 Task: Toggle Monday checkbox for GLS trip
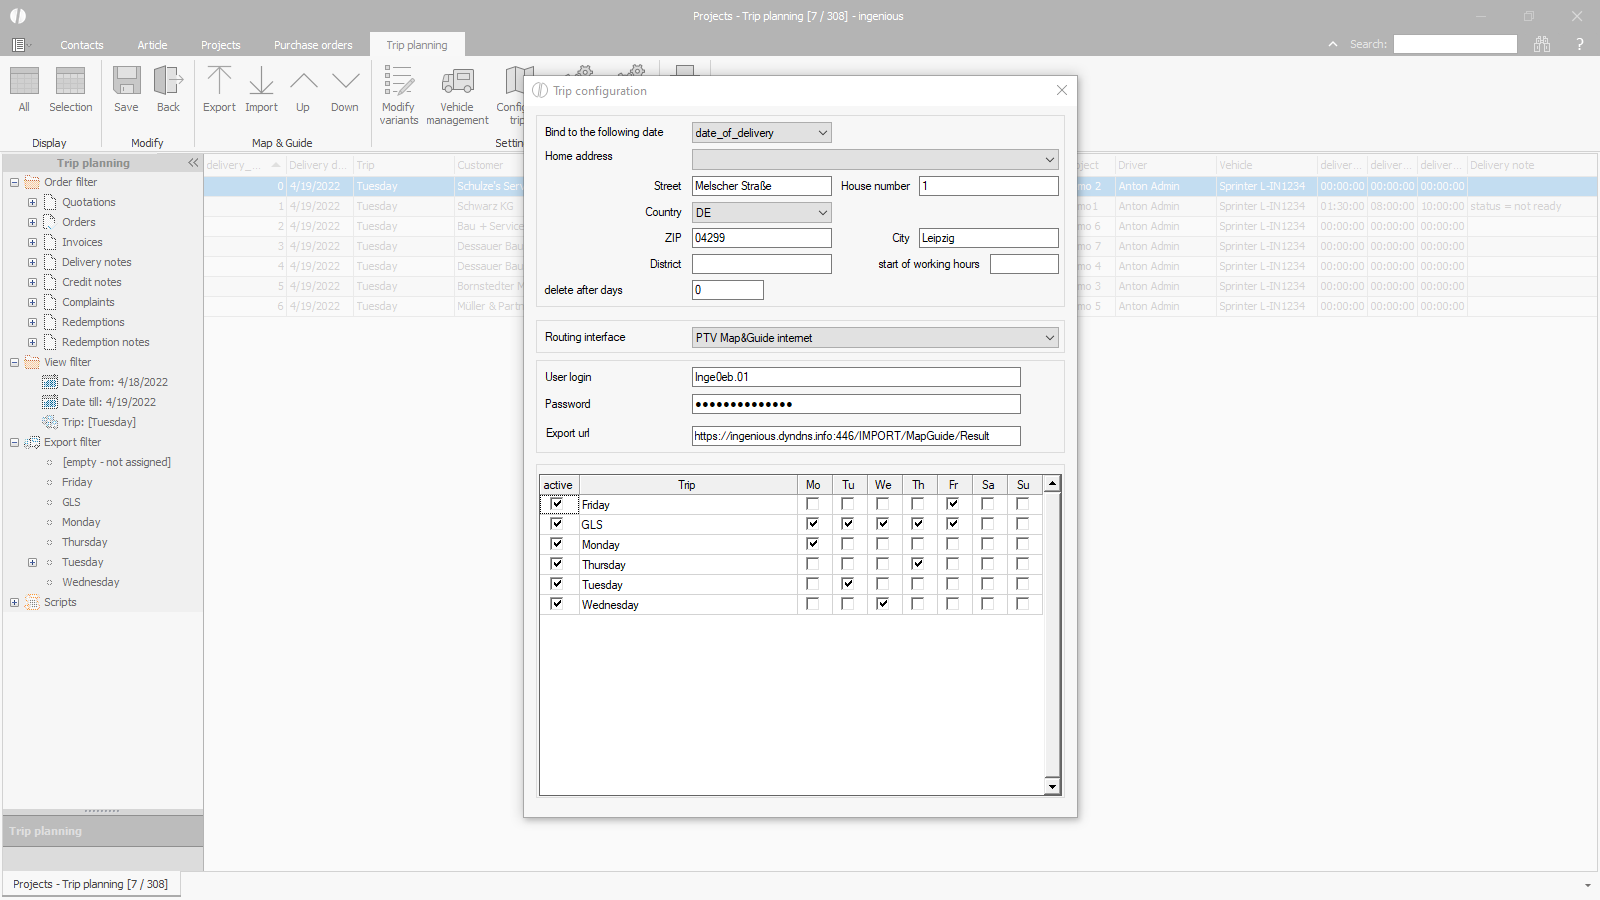click(x=812, y=524)
